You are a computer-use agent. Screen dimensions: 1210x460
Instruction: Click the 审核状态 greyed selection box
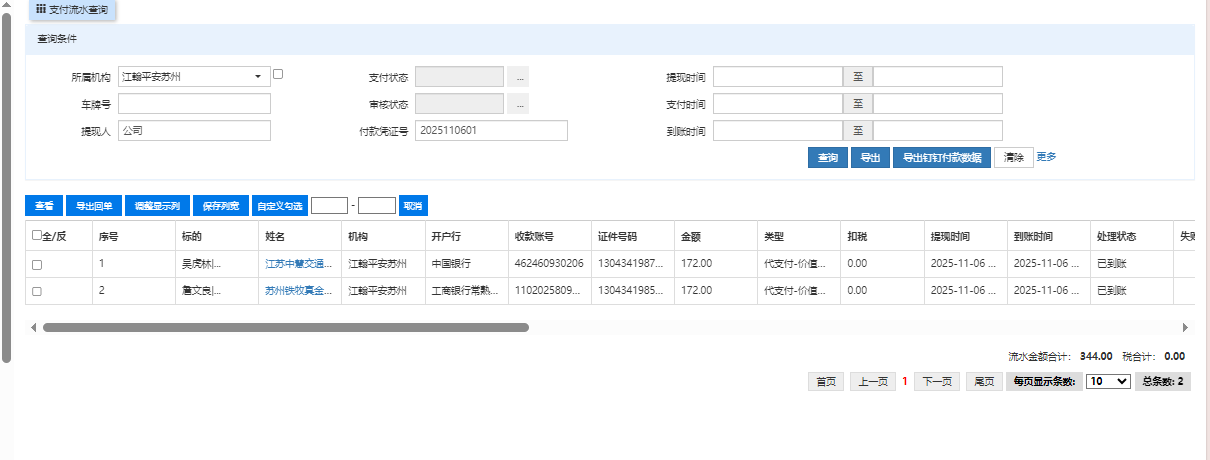point(459,103)
